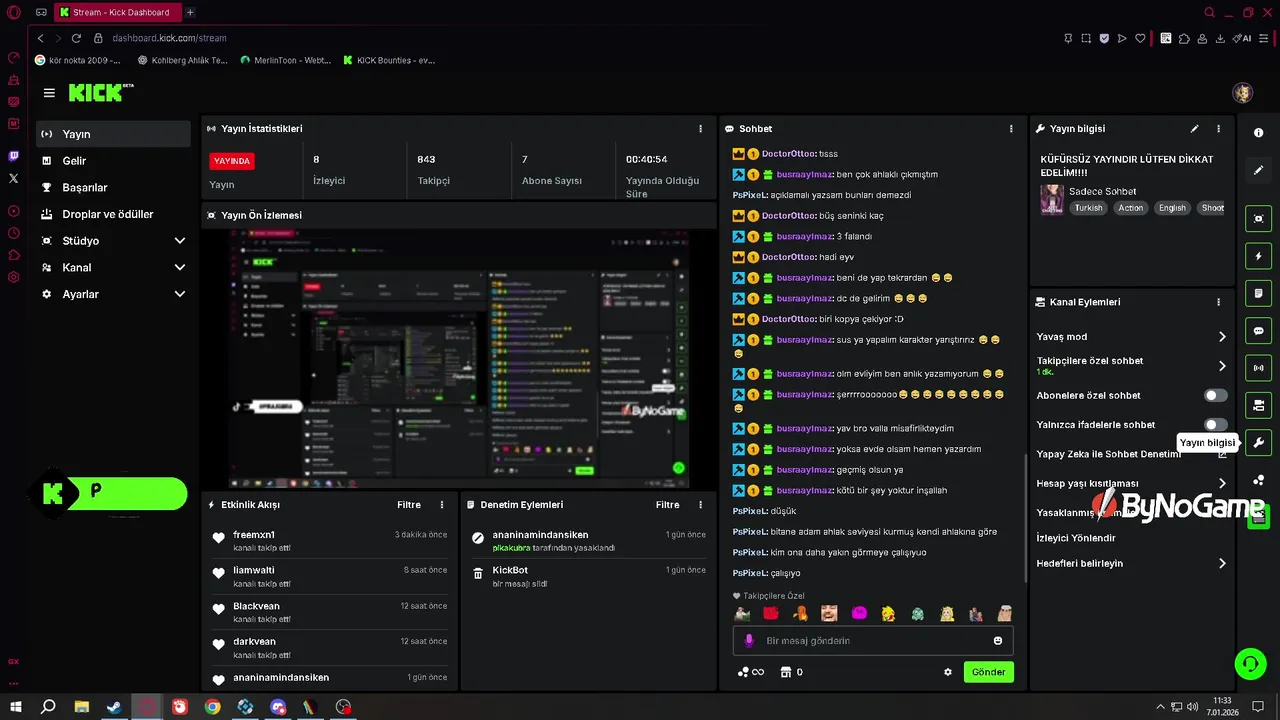Open Filtre in Etkinlik Akışı panel
This screenshot has width=1280, height=720.
pos(408,505)
